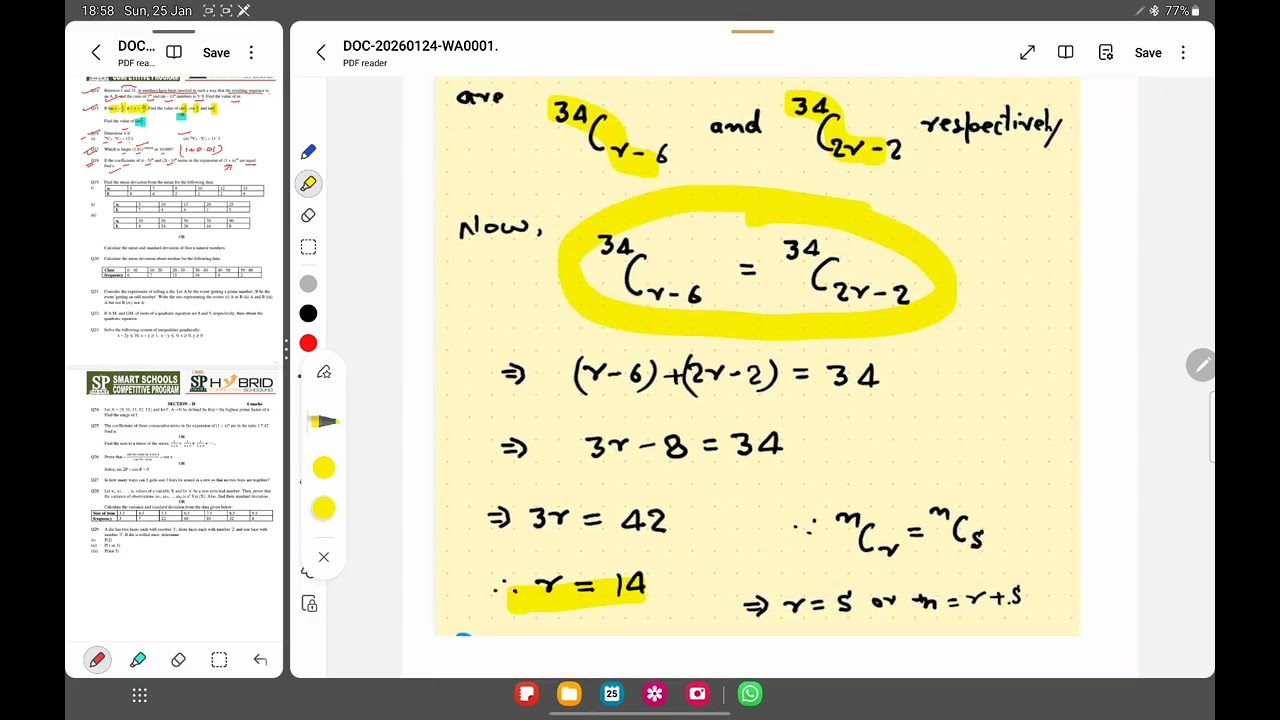Launch the orange Files app from taskbar
Image resolution: width=1280 pixels, height=720 pixels.
click(569, 694)
